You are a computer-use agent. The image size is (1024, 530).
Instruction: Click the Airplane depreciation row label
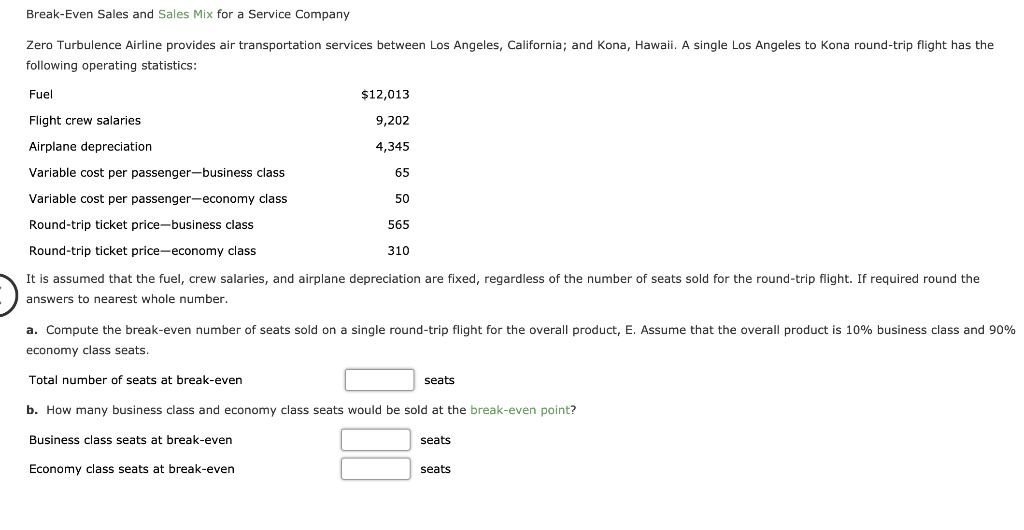coord(90,147)
